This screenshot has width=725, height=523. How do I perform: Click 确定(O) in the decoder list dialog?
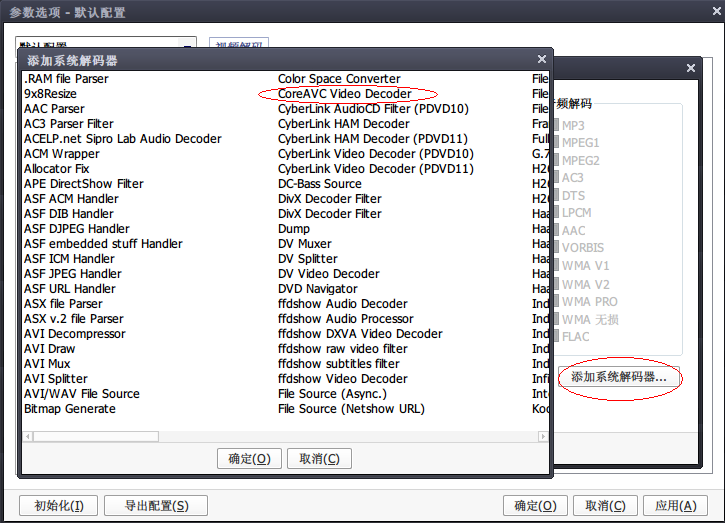[249, 459]
